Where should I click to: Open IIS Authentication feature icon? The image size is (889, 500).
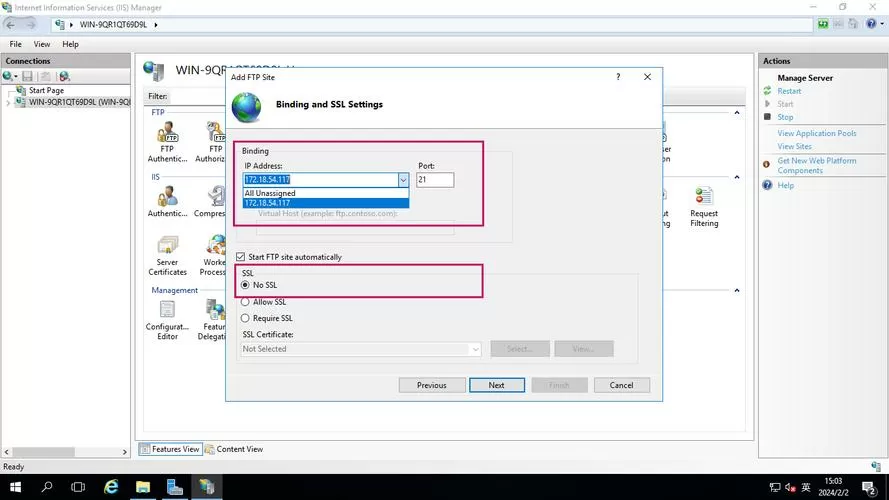[167, 202]
